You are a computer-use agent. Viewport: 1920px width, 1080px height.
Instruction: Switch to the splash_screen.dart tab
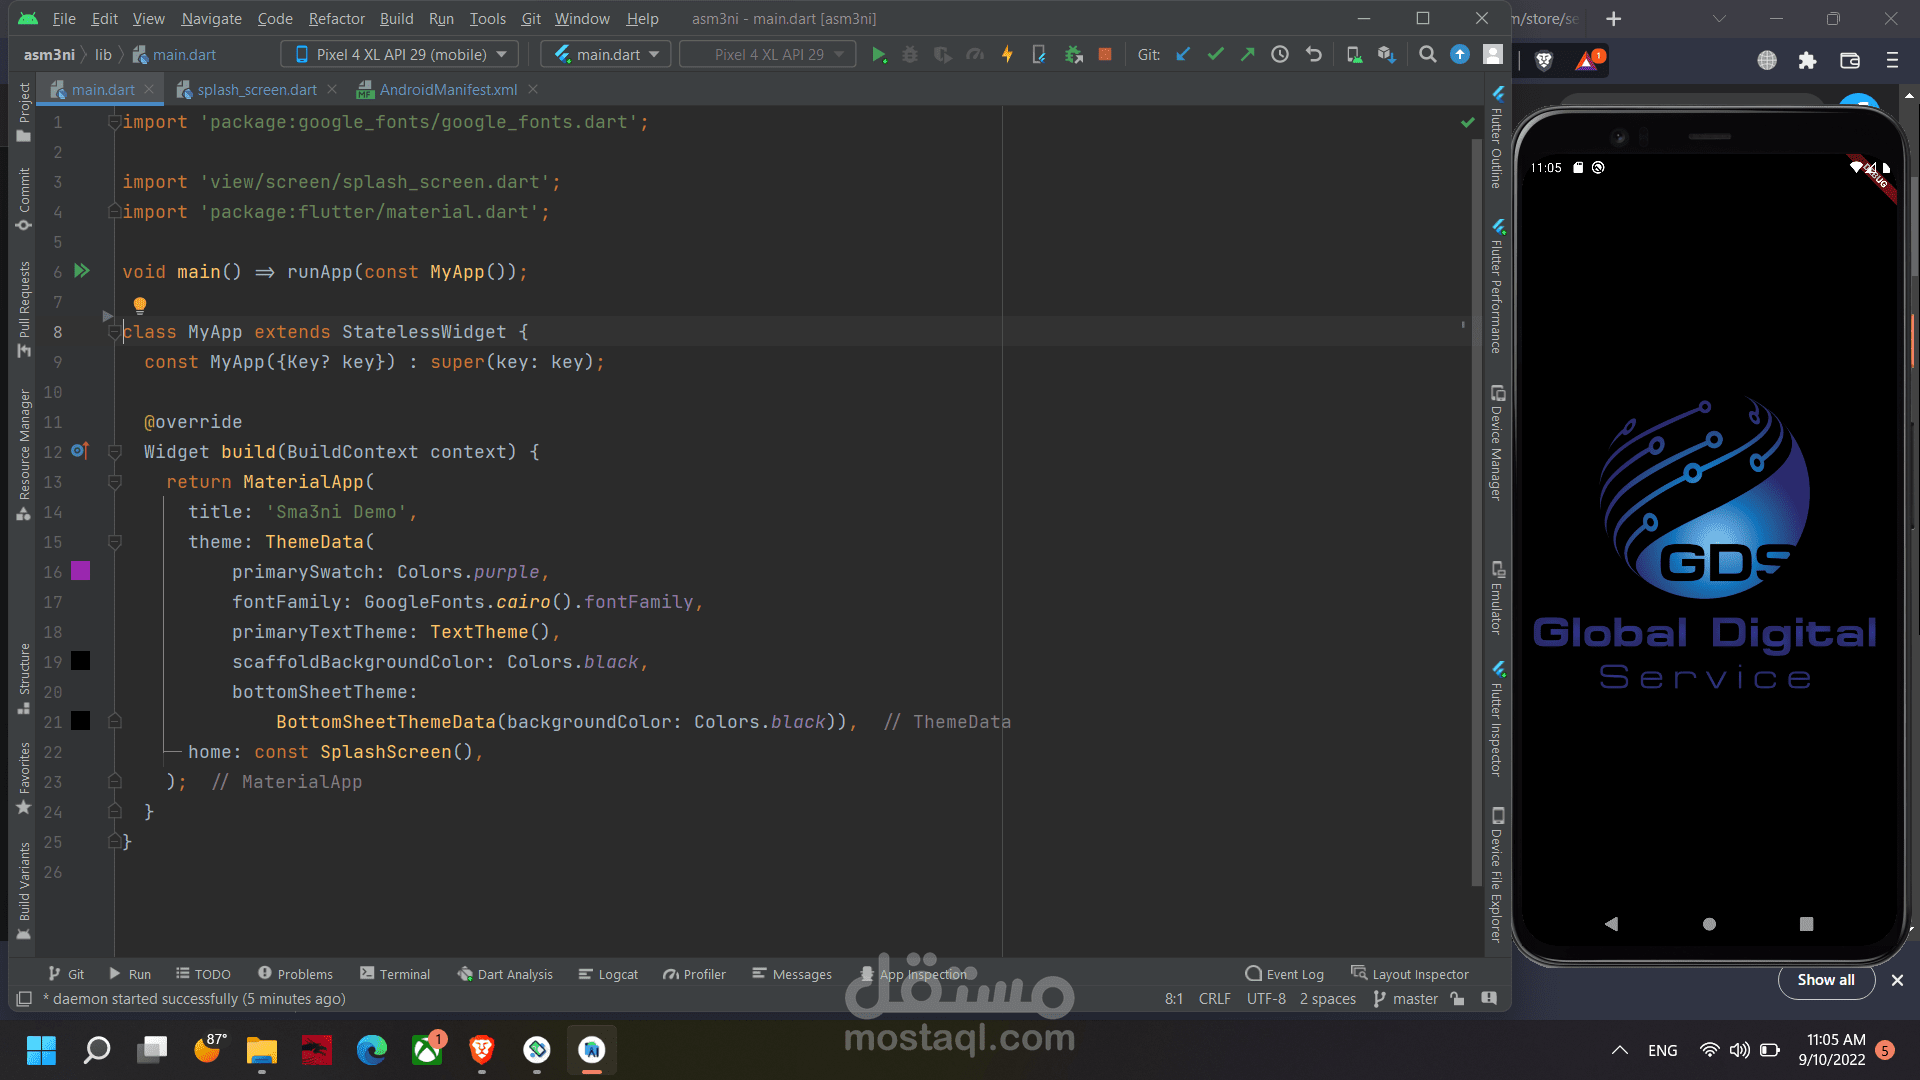point(256,90)
